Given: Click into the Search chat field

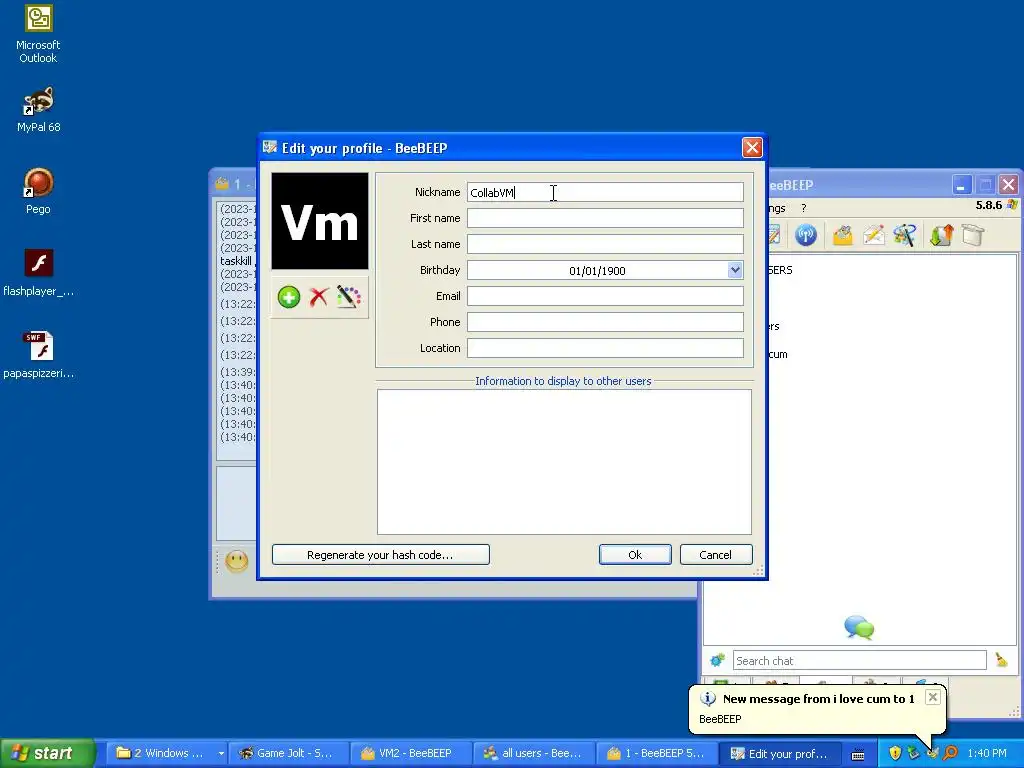Looking at the screenshot, I should (859, 660).
